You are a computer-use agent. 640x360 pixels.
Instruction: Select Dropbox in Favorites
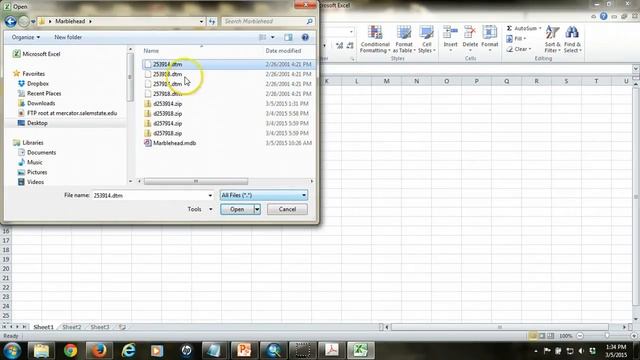[x=38, y=84]
